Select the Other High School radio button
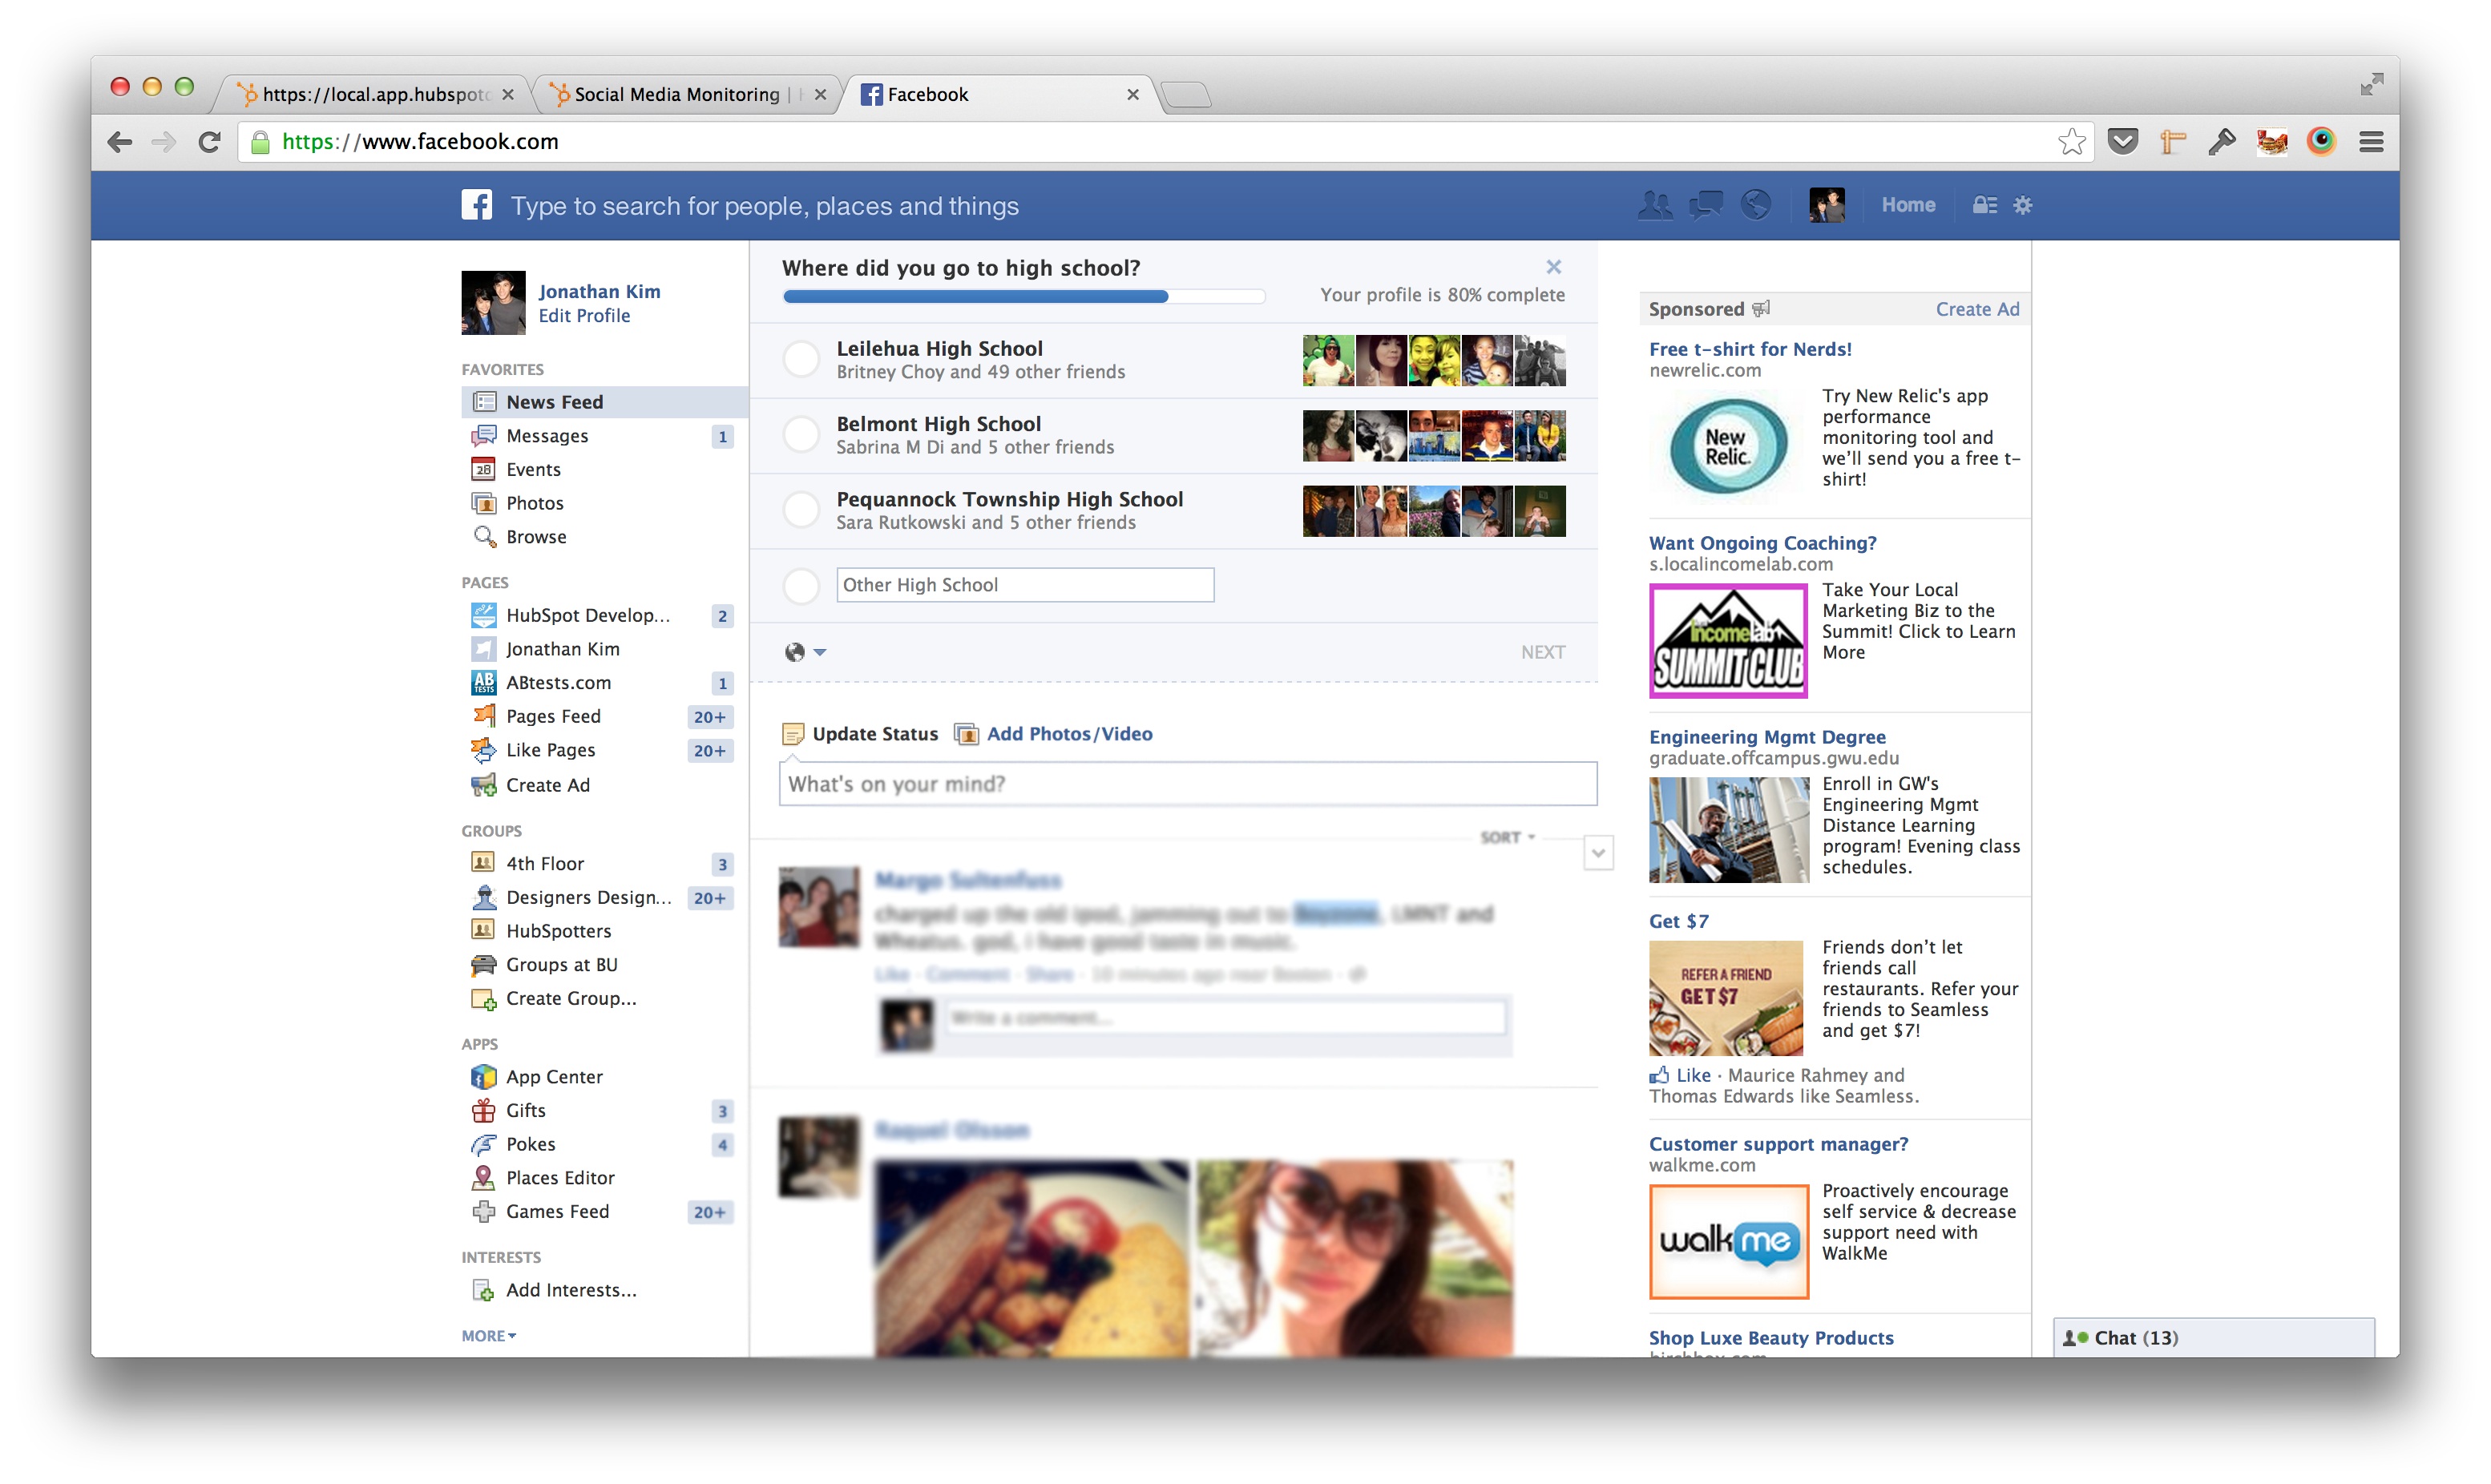 [x=801, y=585]
